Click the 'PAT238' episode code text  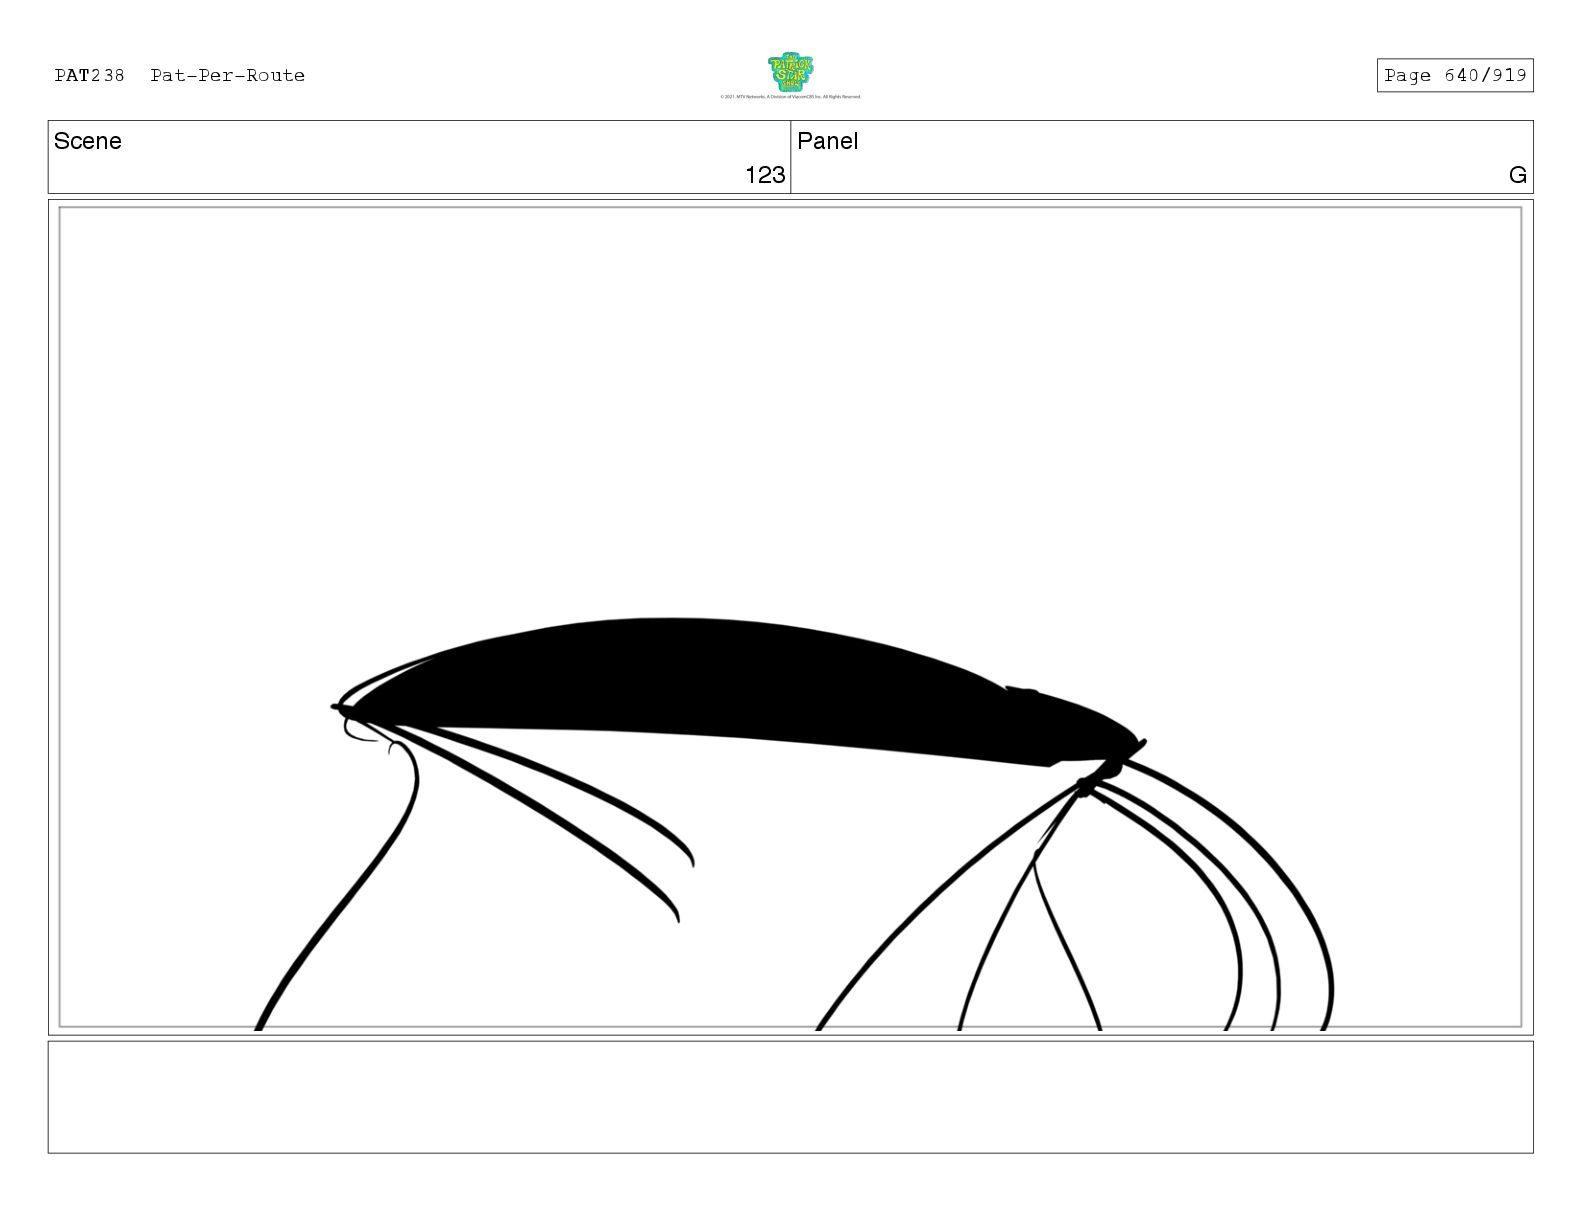point(90,75)
